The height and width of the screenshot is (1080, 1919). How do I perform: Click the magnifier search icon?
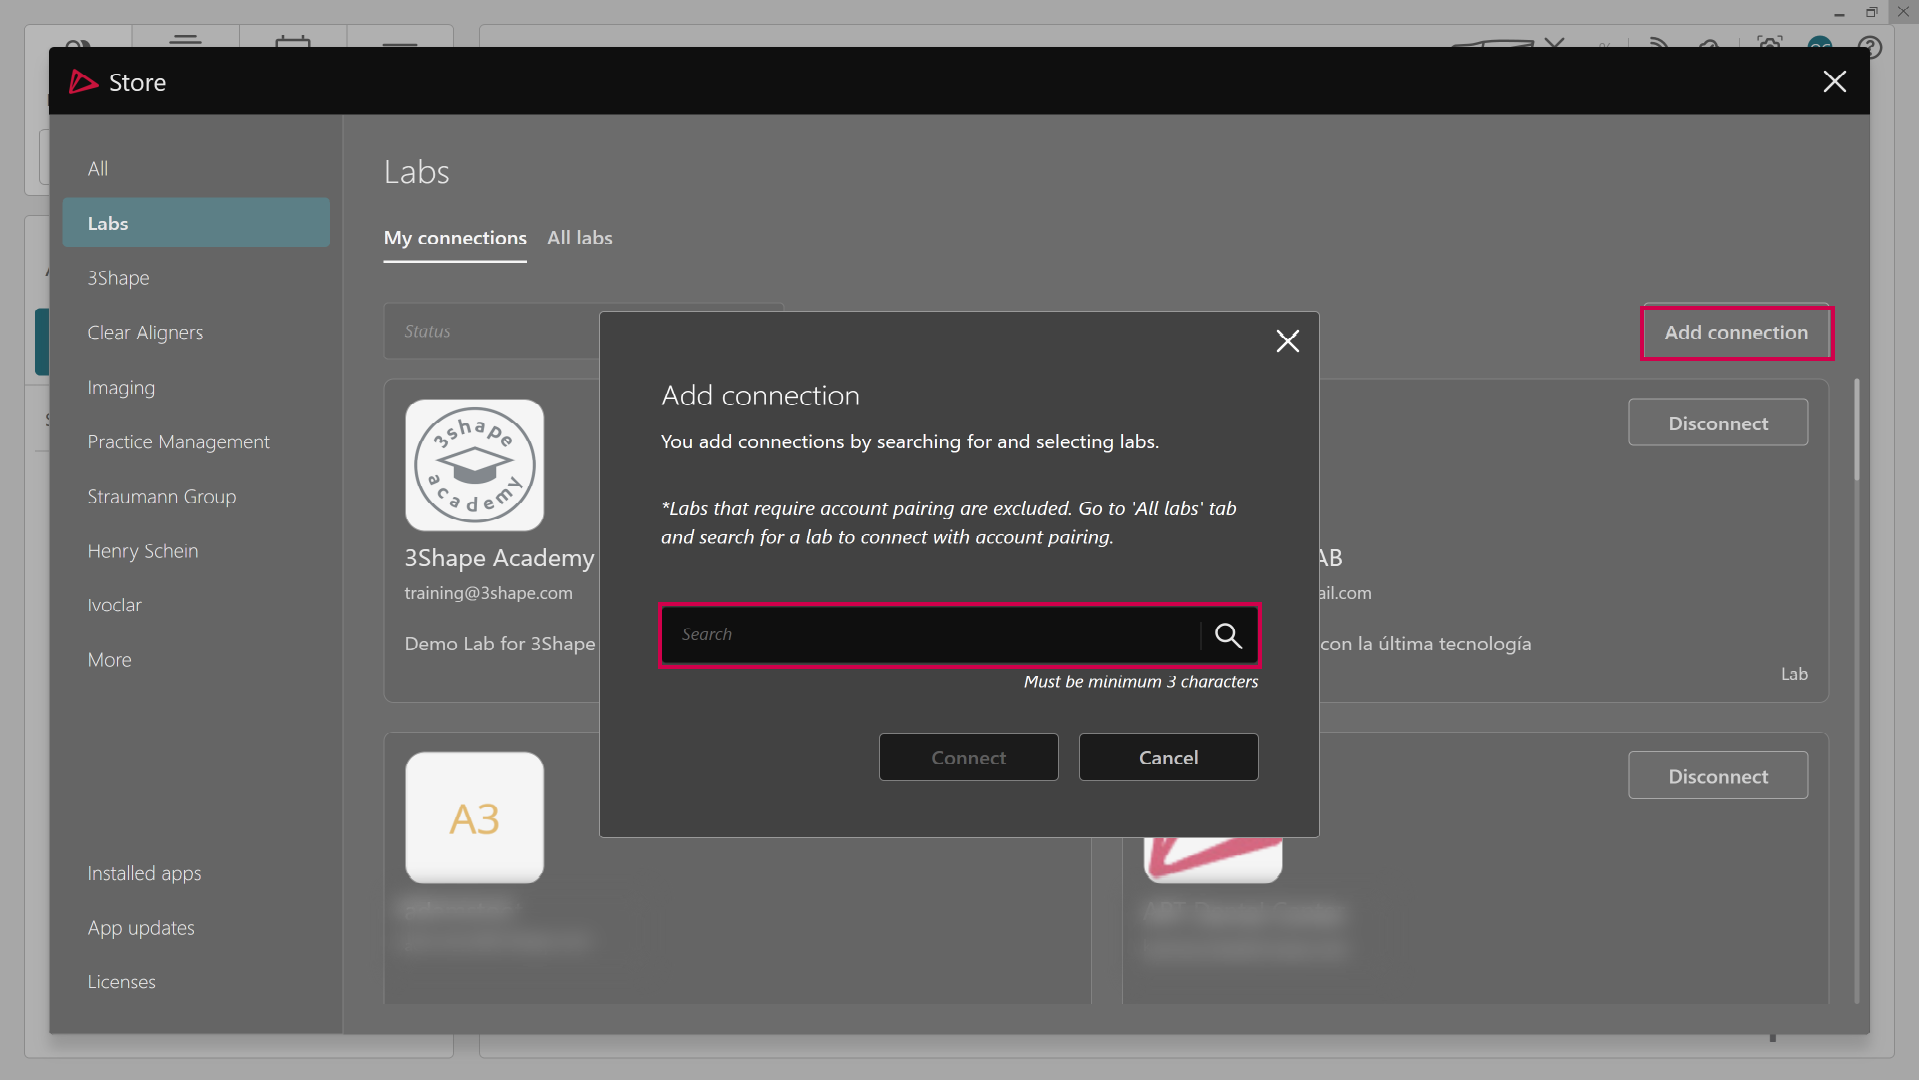(1228, 635)
